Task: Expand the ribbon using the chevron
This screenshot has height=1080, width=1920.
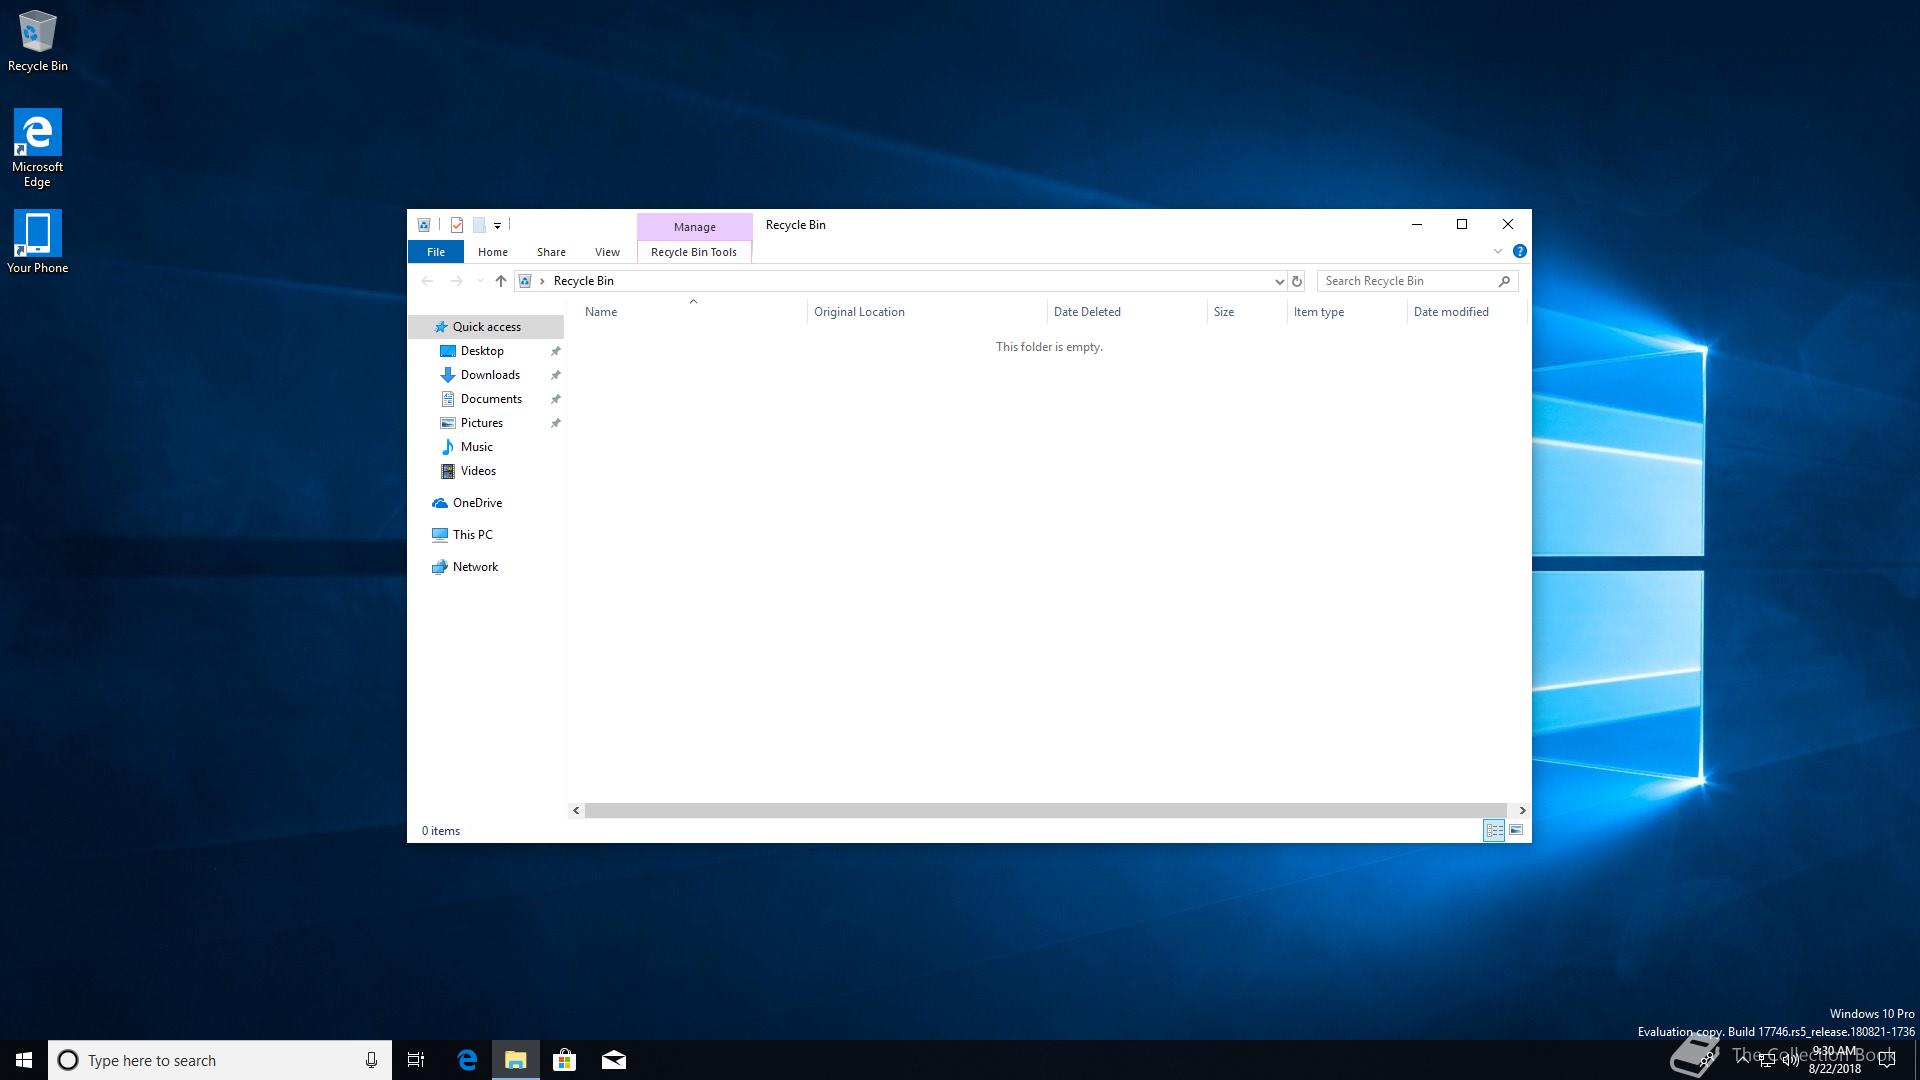Action: pyautogui.click(x=1498, y=251)
